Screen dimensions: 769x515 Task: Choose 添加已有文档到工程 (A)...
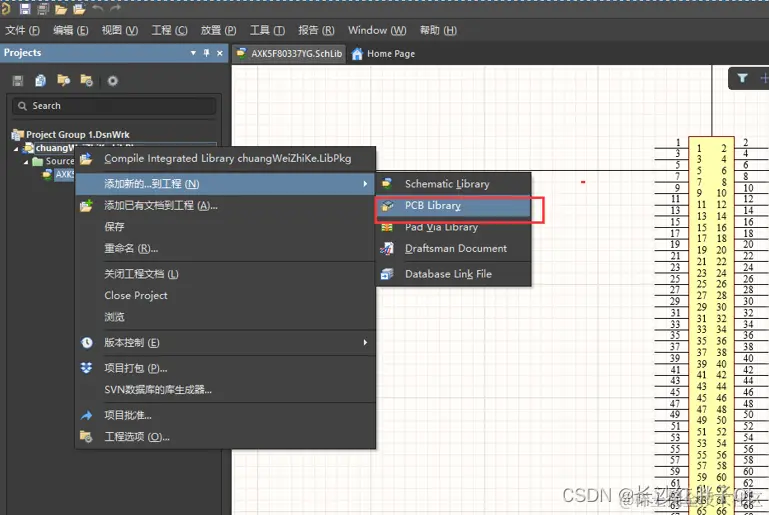tap(225, 206)
